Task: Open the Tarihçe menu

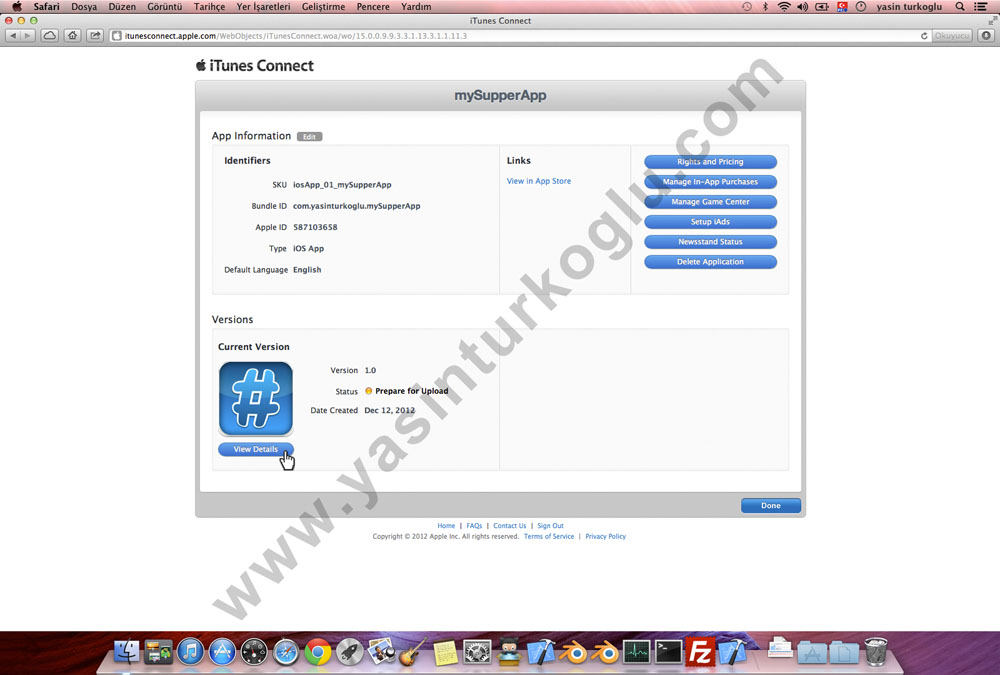Action: 209,6
